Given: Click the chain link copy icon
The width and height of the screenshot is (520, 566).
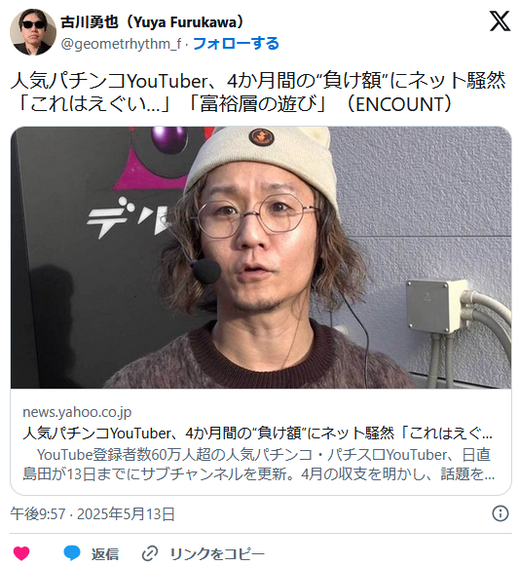Looking at the screenshot, I should point(150,553).
